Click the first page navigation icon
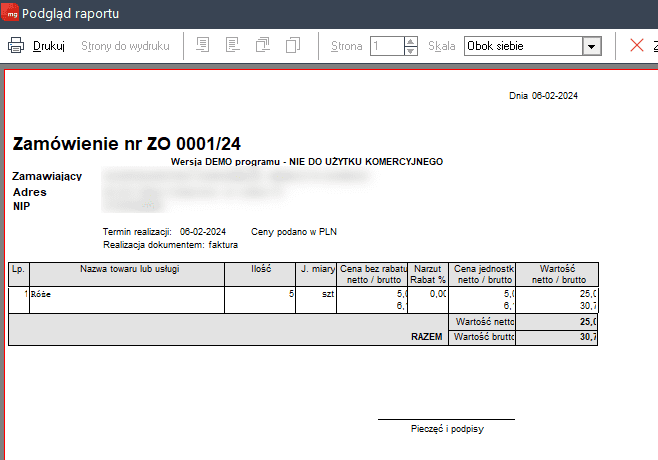The height and width of the screenshot is (460, 658). pyautogui.click(x=203, y=46)
